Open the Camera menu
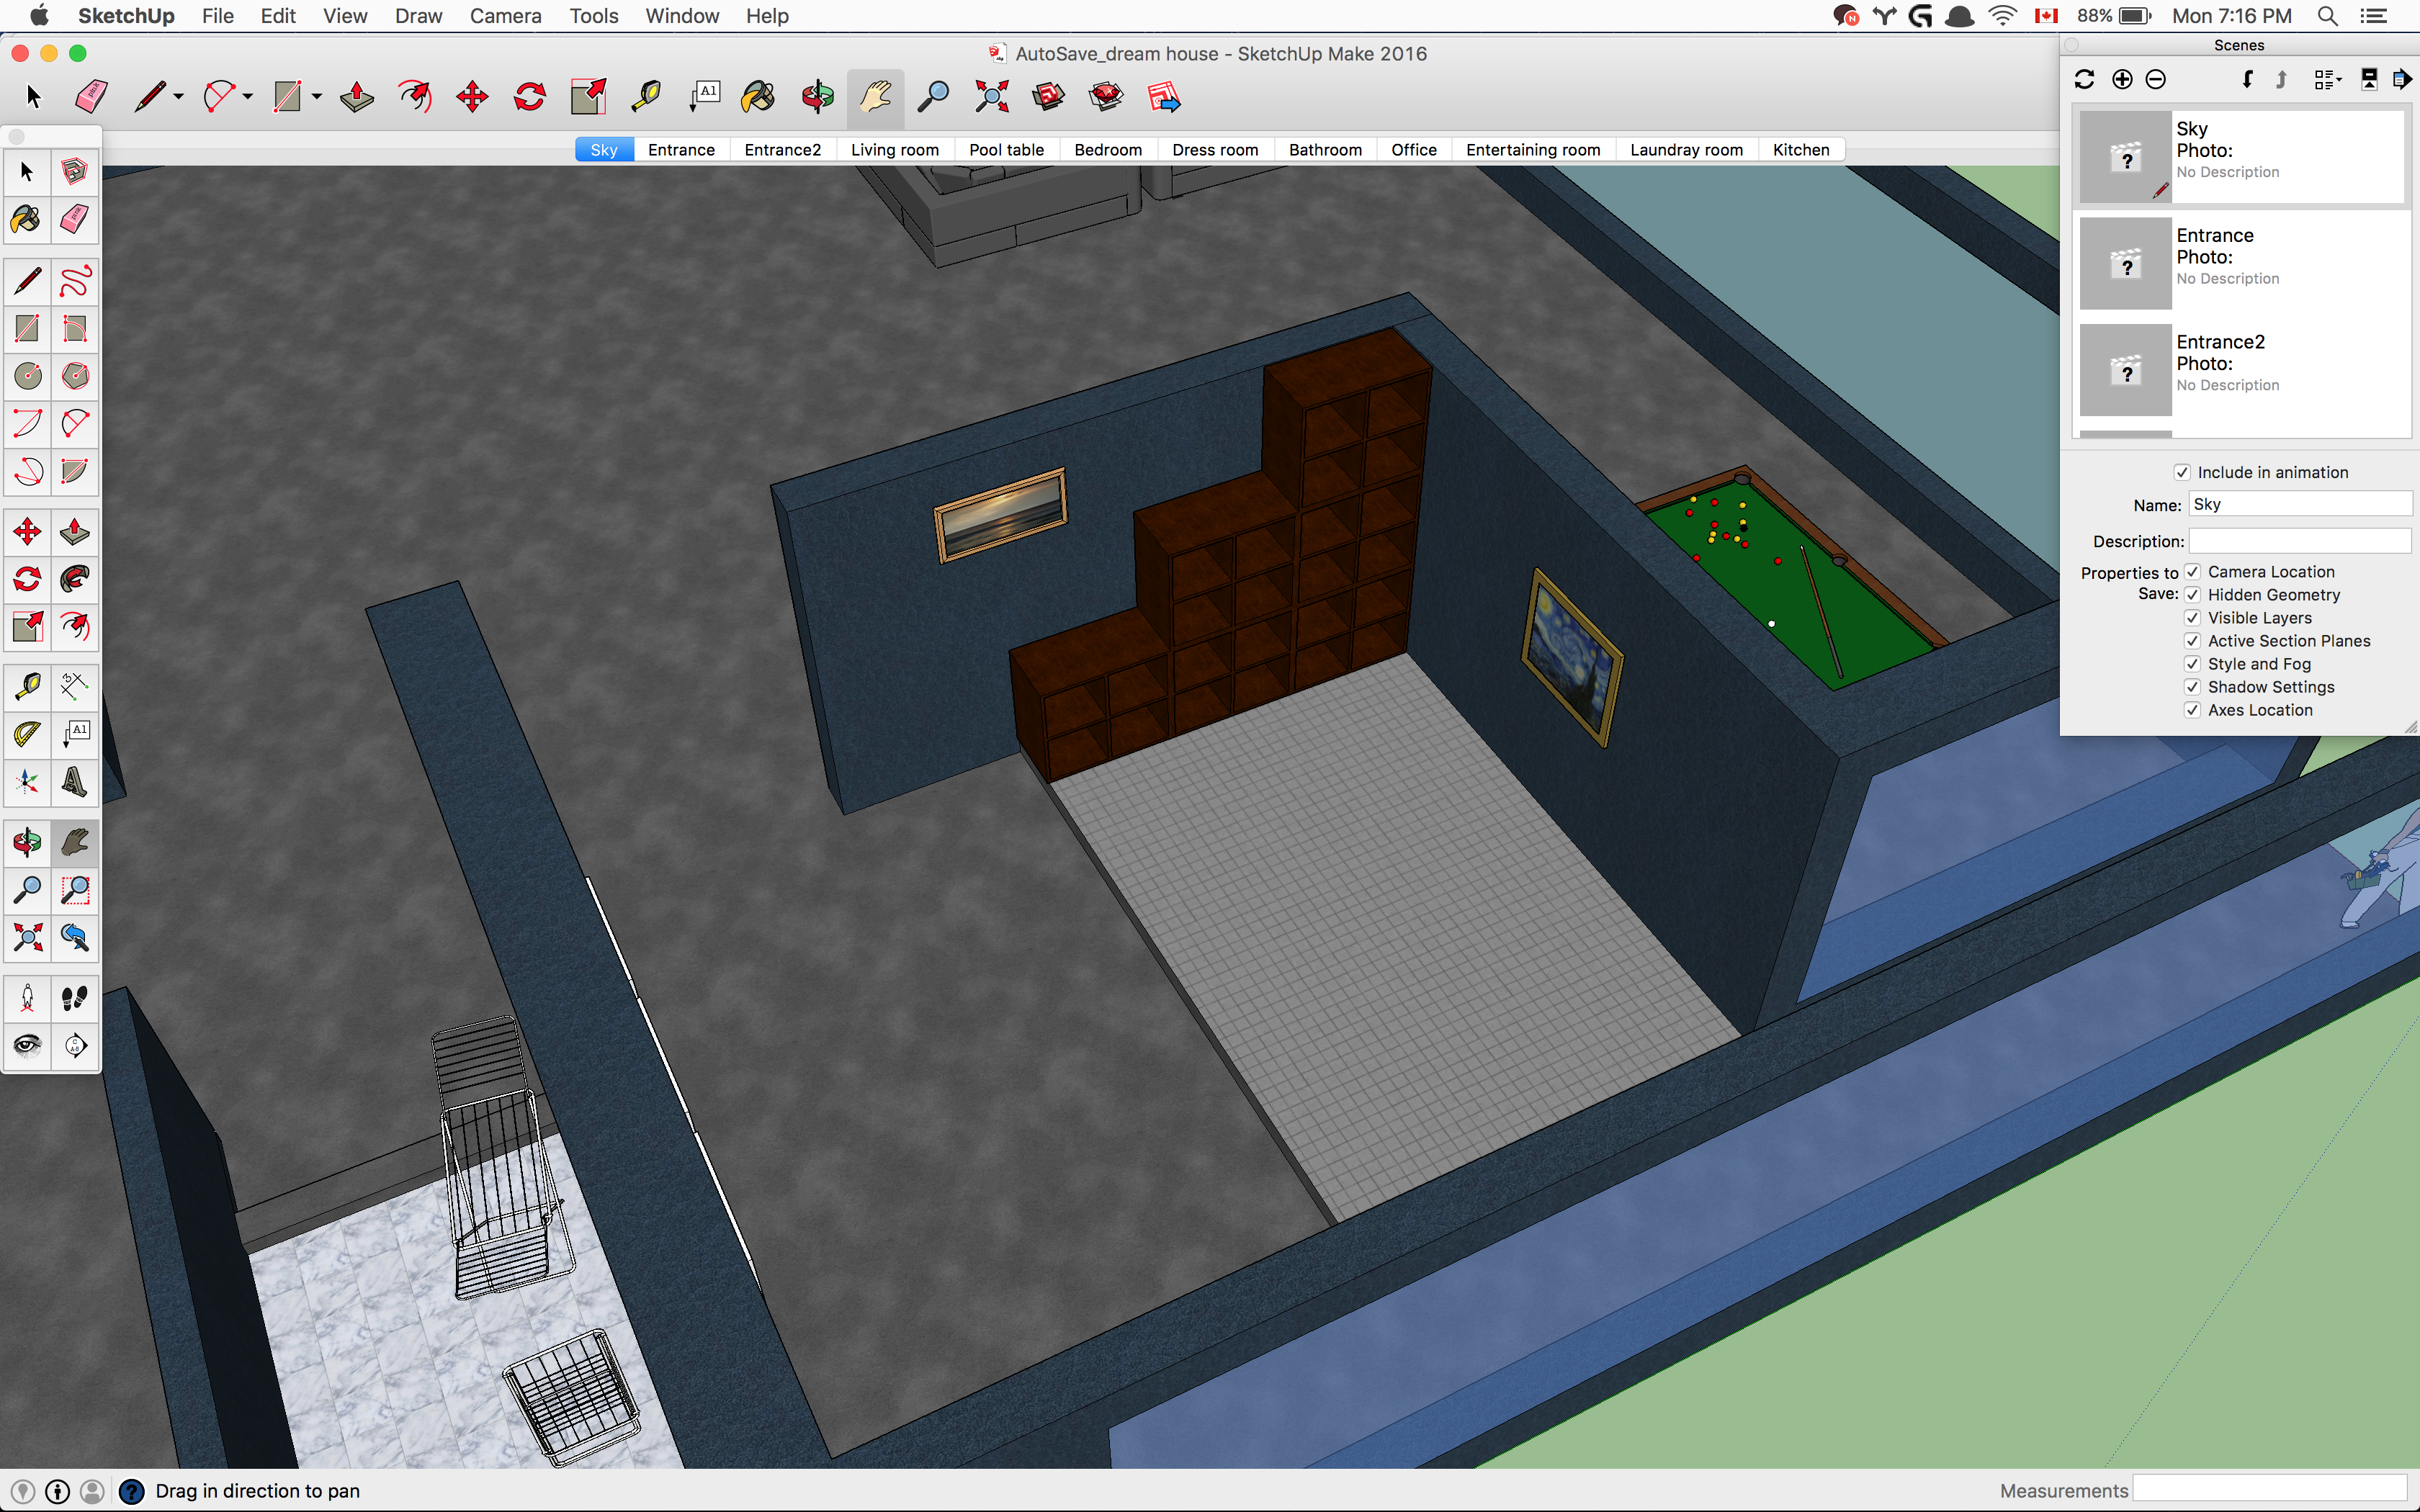The width and height of the screenshot is (2420, 1512). click(x=505, y=16)
